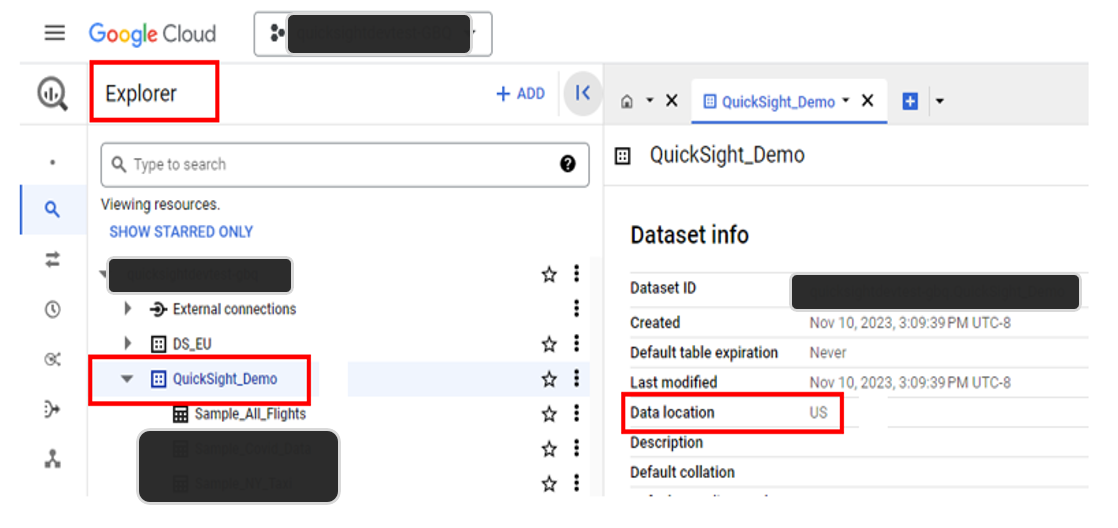
Task: Collapse the project node triangle
Action: tap(104, 274)
